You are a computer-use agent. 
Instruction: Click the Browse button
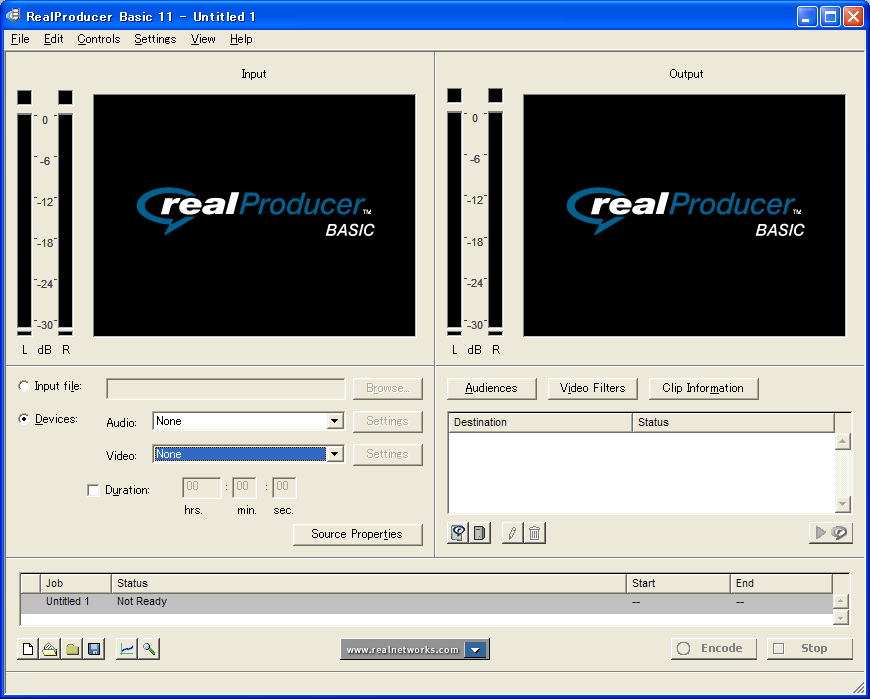point(388,388)
